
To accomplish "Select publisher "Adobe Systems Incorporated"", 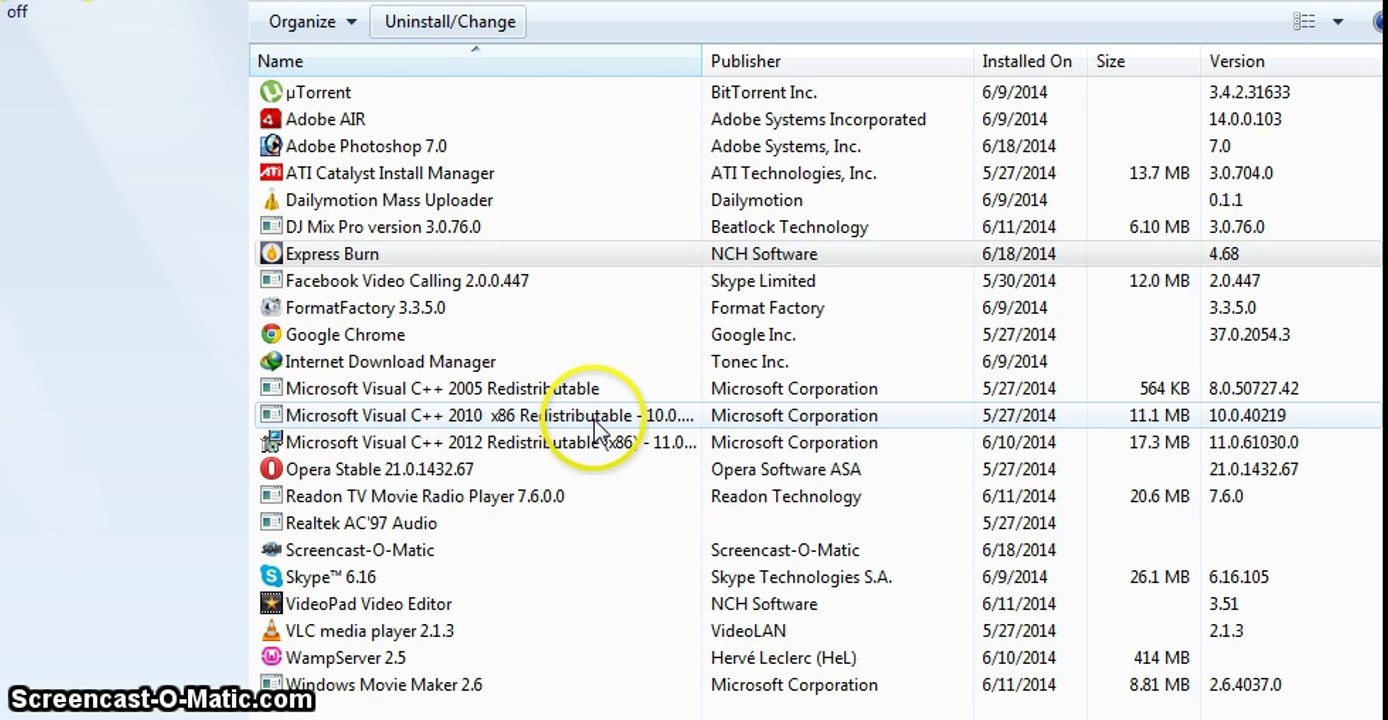I will pos(818,119).
